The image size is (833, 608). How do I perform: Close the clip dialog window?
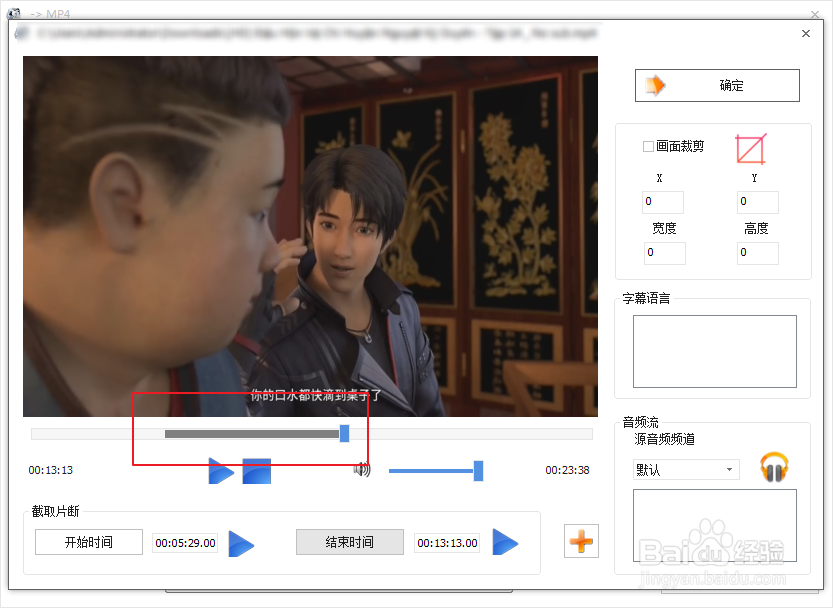click(x=806, y=33)
